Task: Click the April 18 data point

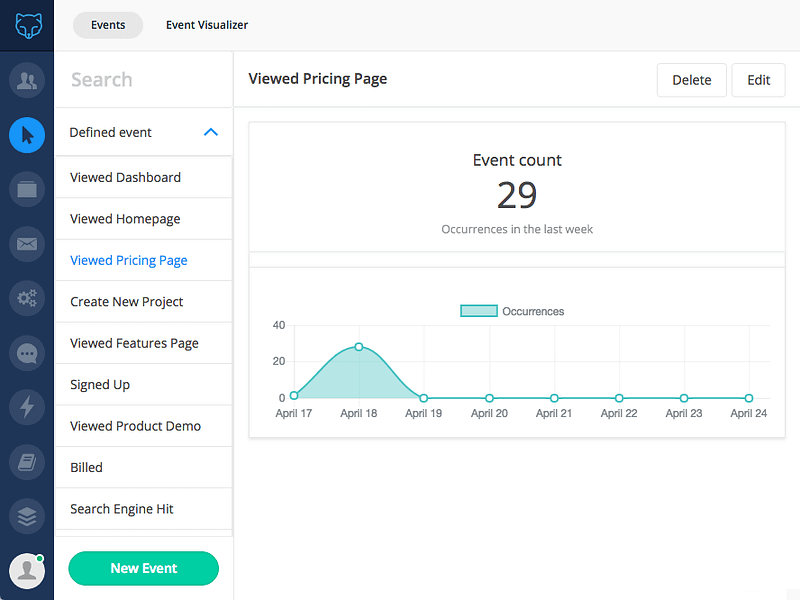Action: coord(359,347)
